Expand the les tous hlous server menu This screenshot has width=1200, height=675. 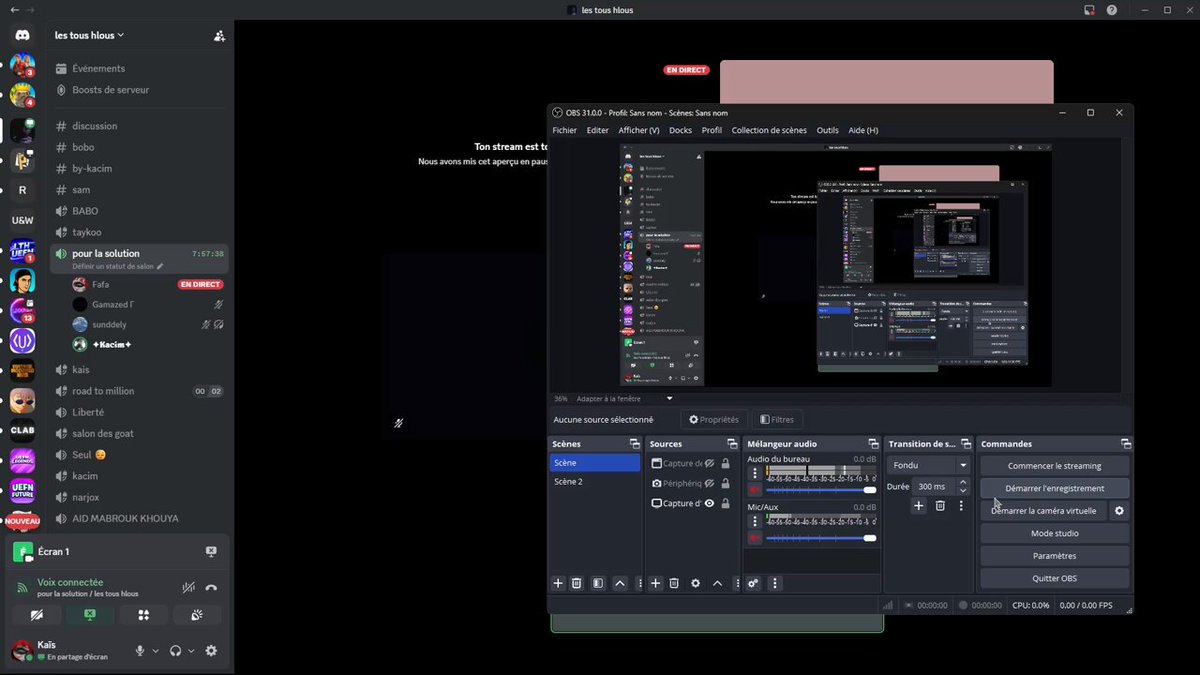click(90, 35)
